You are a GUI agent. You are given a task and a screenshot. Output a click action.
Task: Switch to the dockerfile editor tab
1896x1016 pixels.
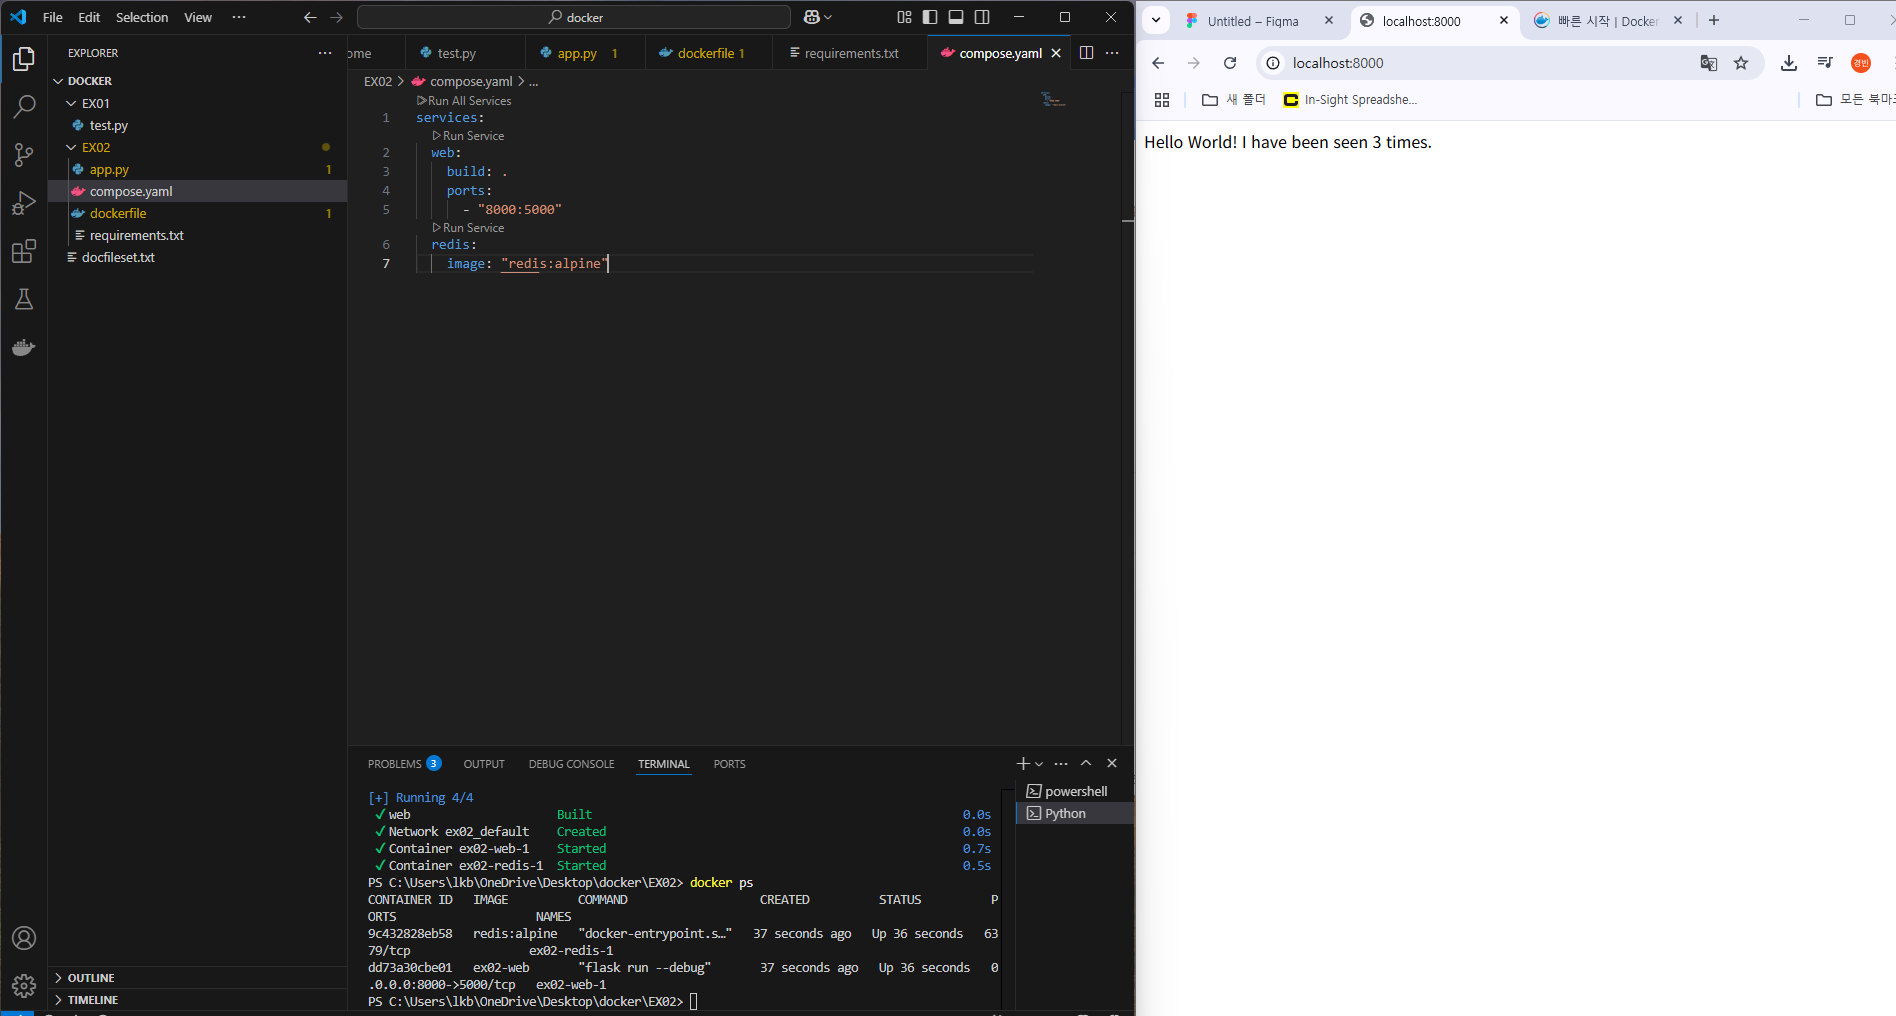pyautogui.click(x=707, y=53)
